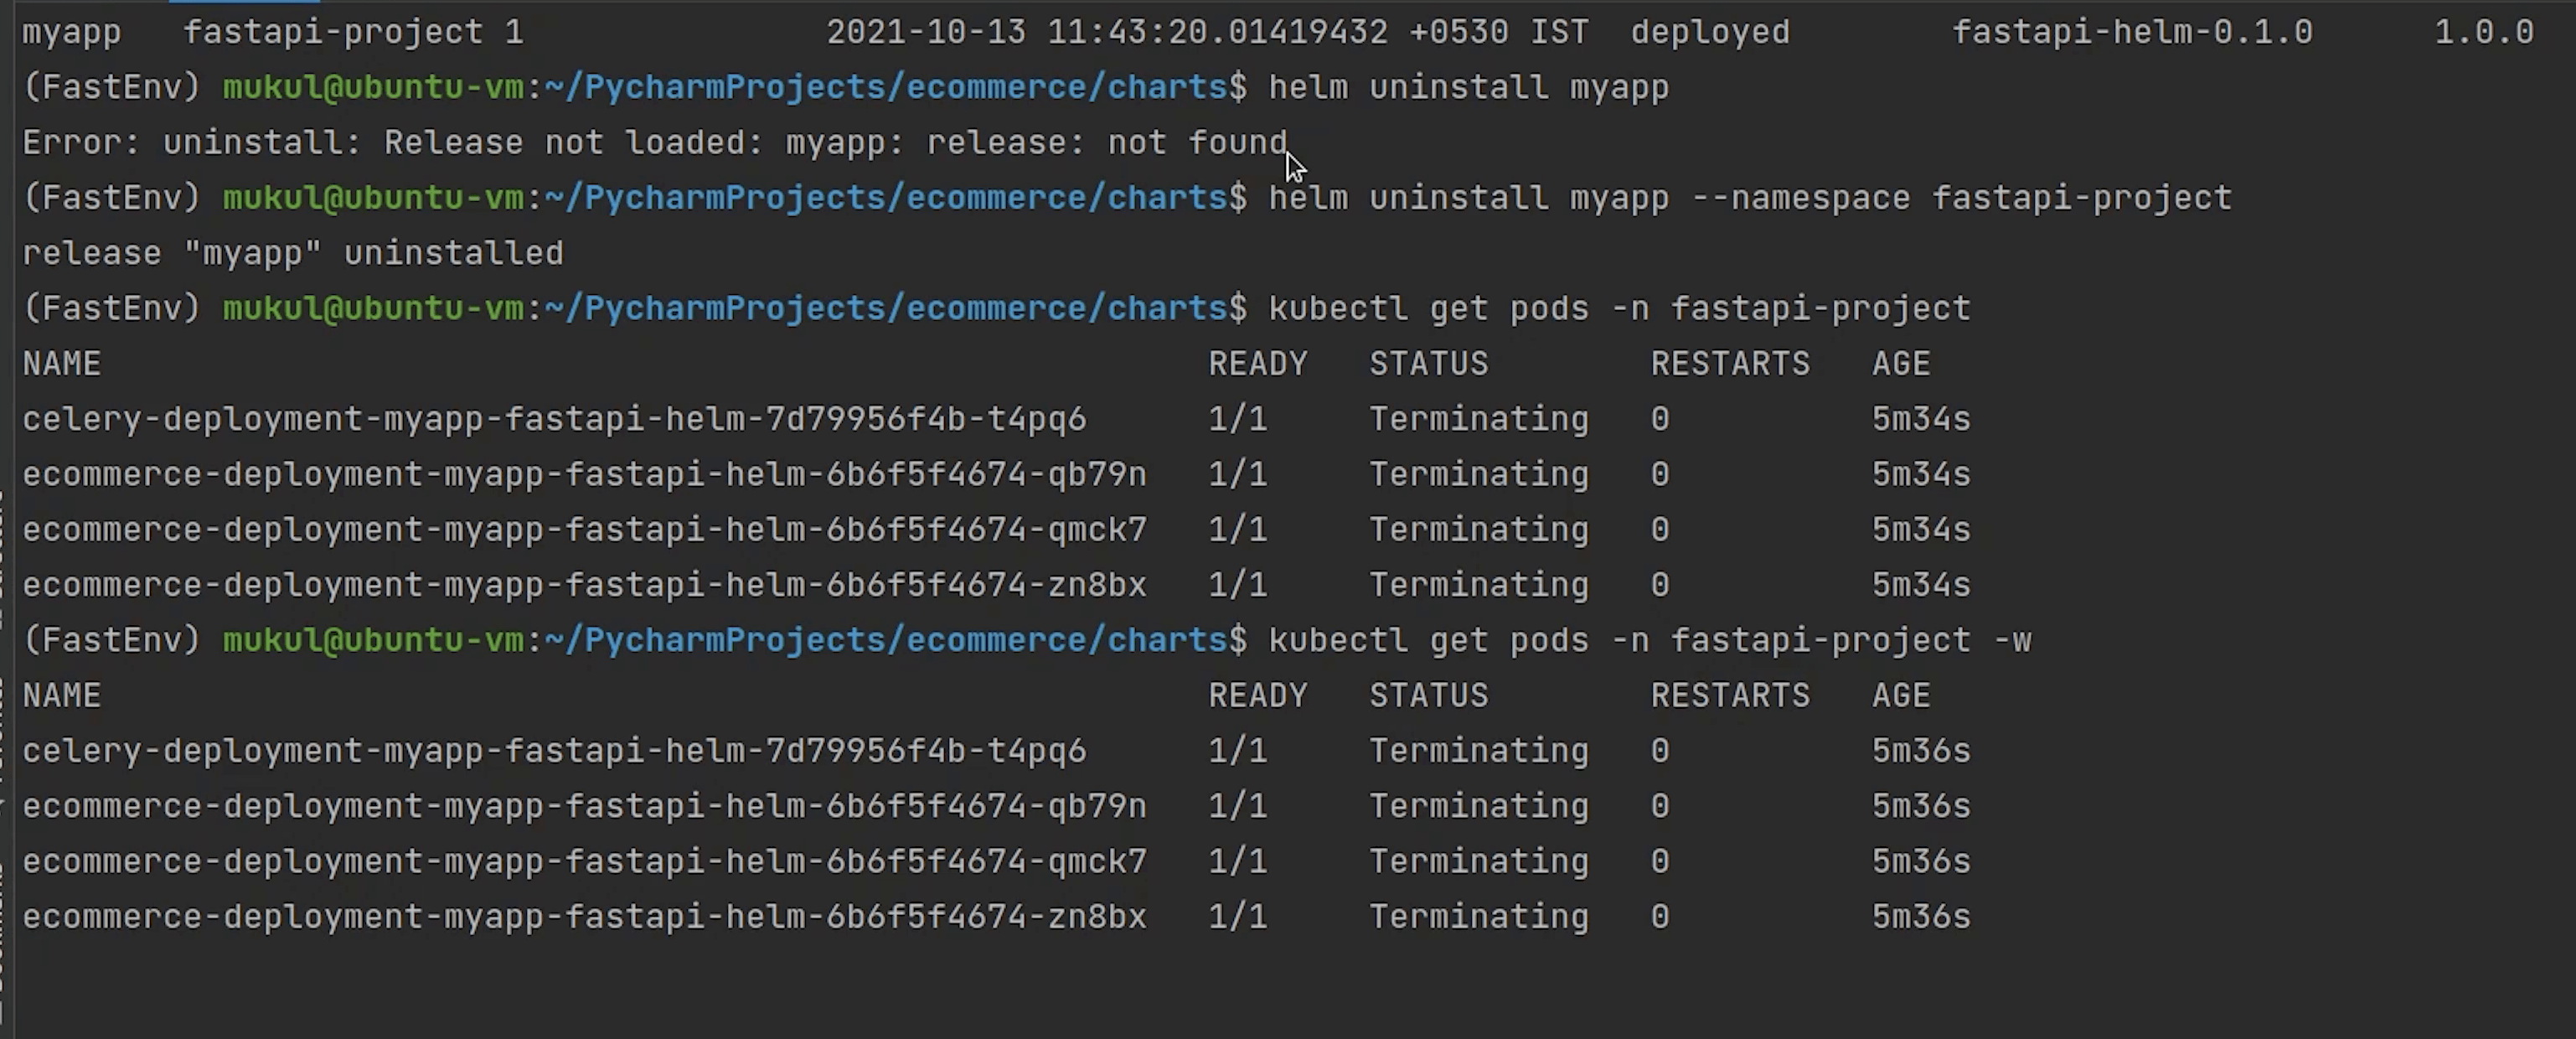This screenshot has width=2576, height=1039.
Task: Click the 'release "myapp" uninstalled' message
Action: [x=293, y=254]
